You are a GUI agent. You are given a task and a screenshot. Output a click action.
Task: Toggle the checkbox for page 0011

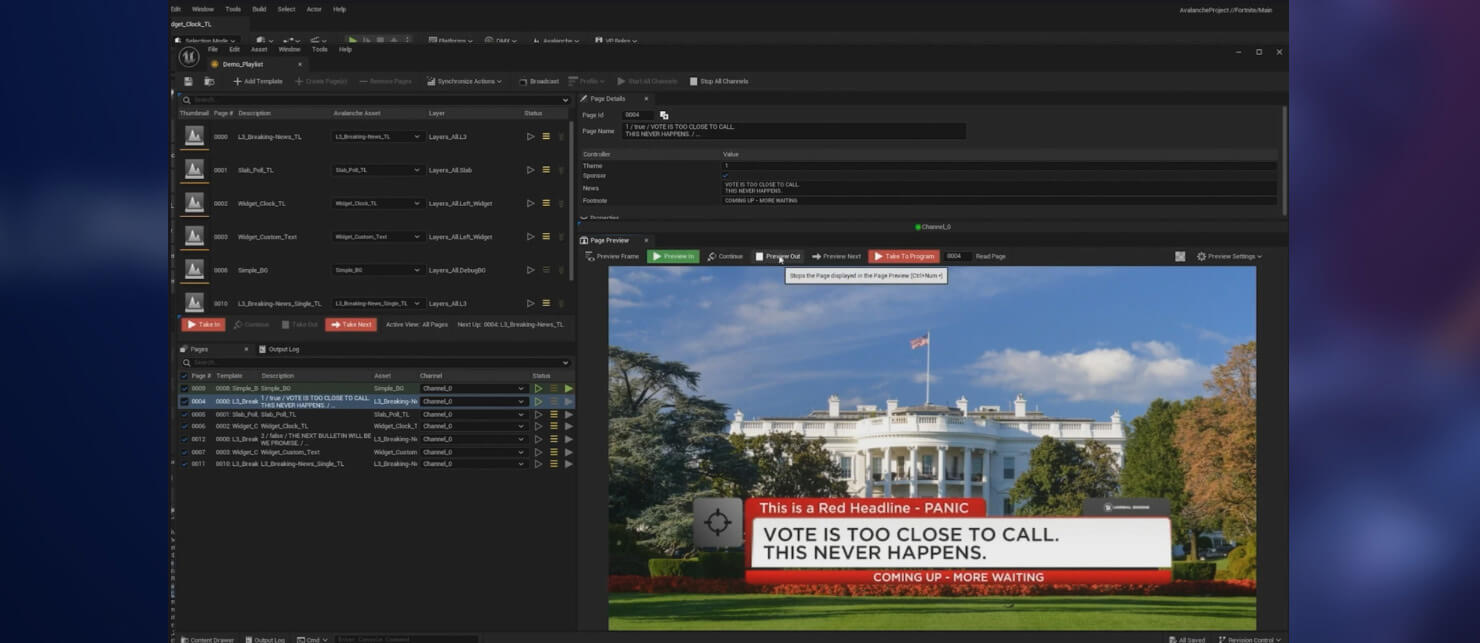click(x=184, y=464)
